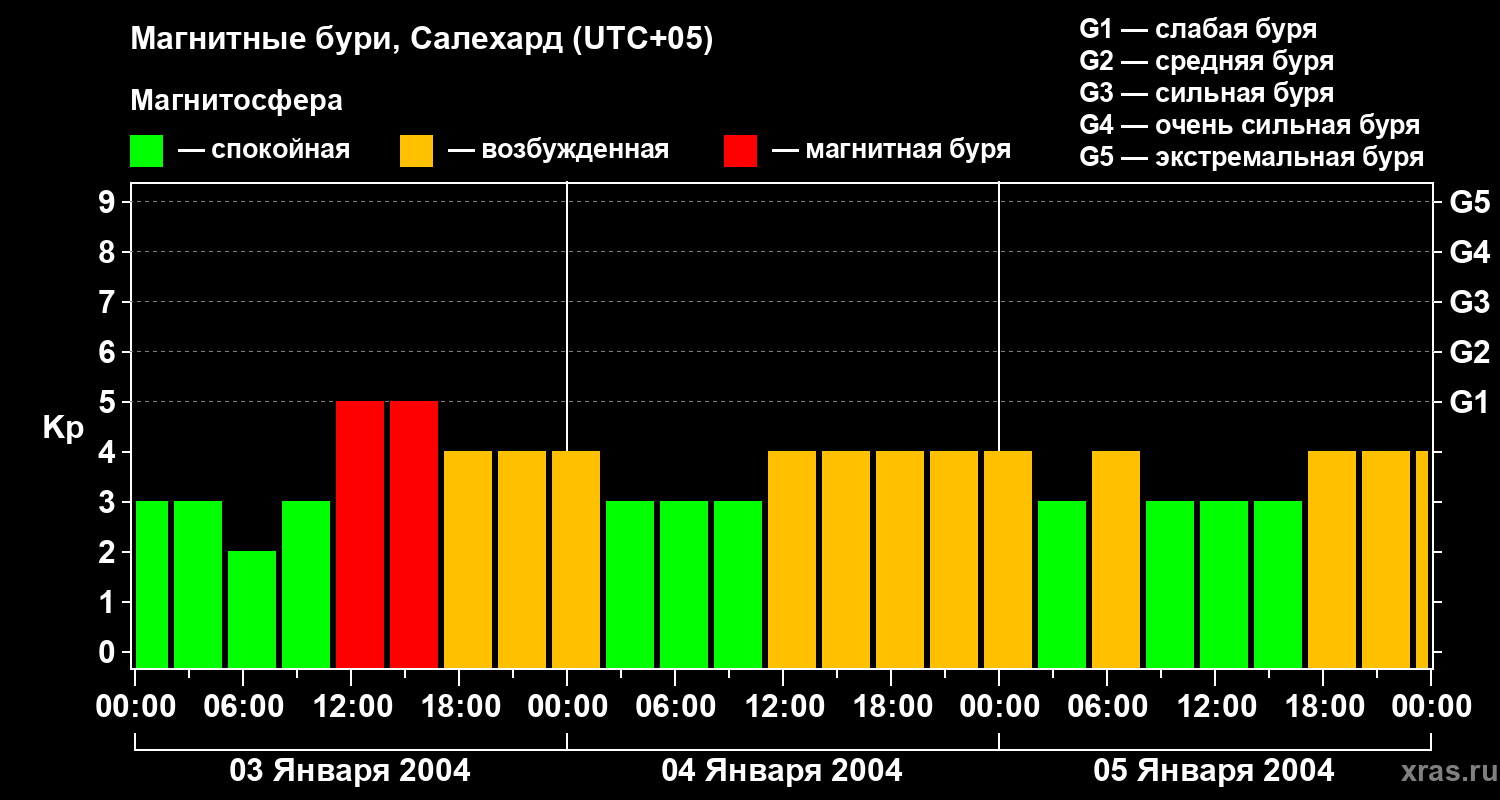Viewport: 1500px width, 800px height.
Task: Select the 'G4 — очень сильная буря' legend line
Action: pyautogui.click(x=1249, y=125)
